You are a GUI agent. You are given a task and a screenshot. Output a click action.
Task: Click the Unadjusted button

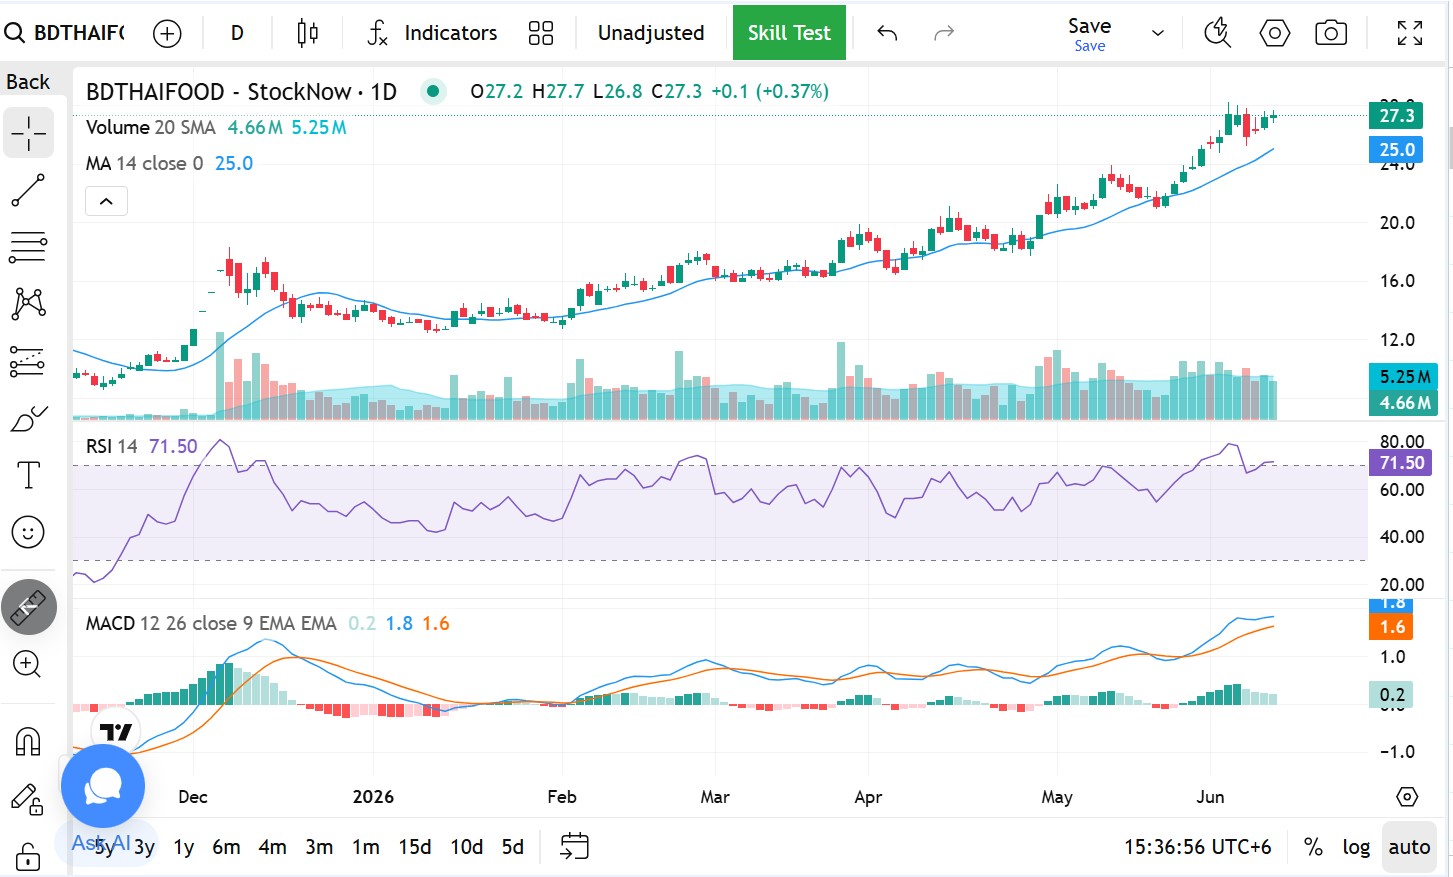click(x=651, y=33)
